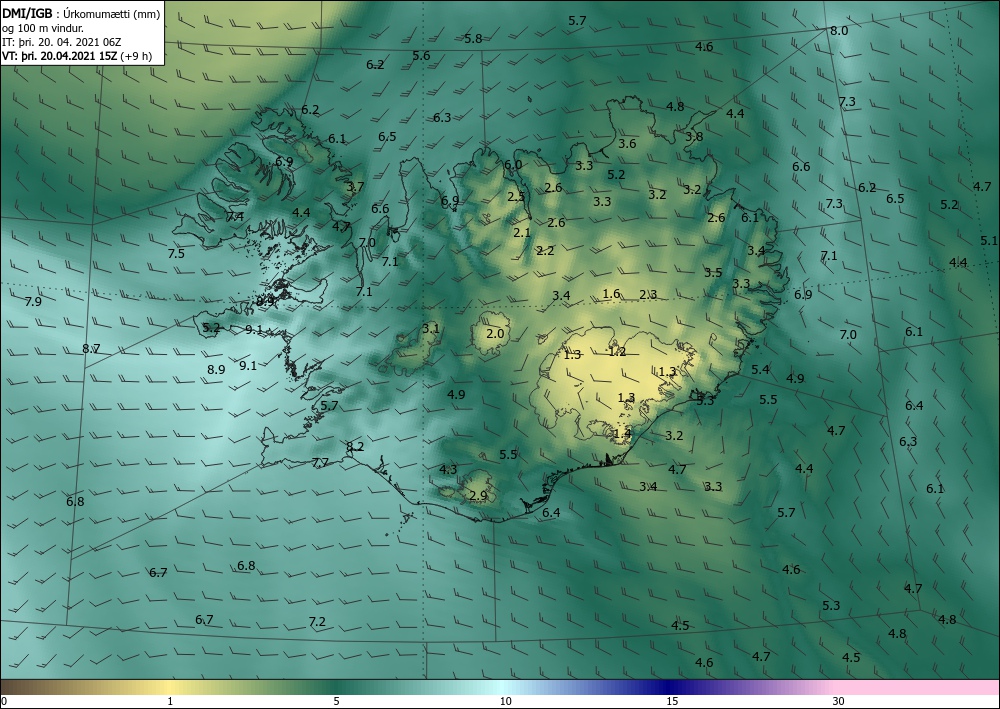Click the "2.9" value on the southern glacier

pos(478,495)
